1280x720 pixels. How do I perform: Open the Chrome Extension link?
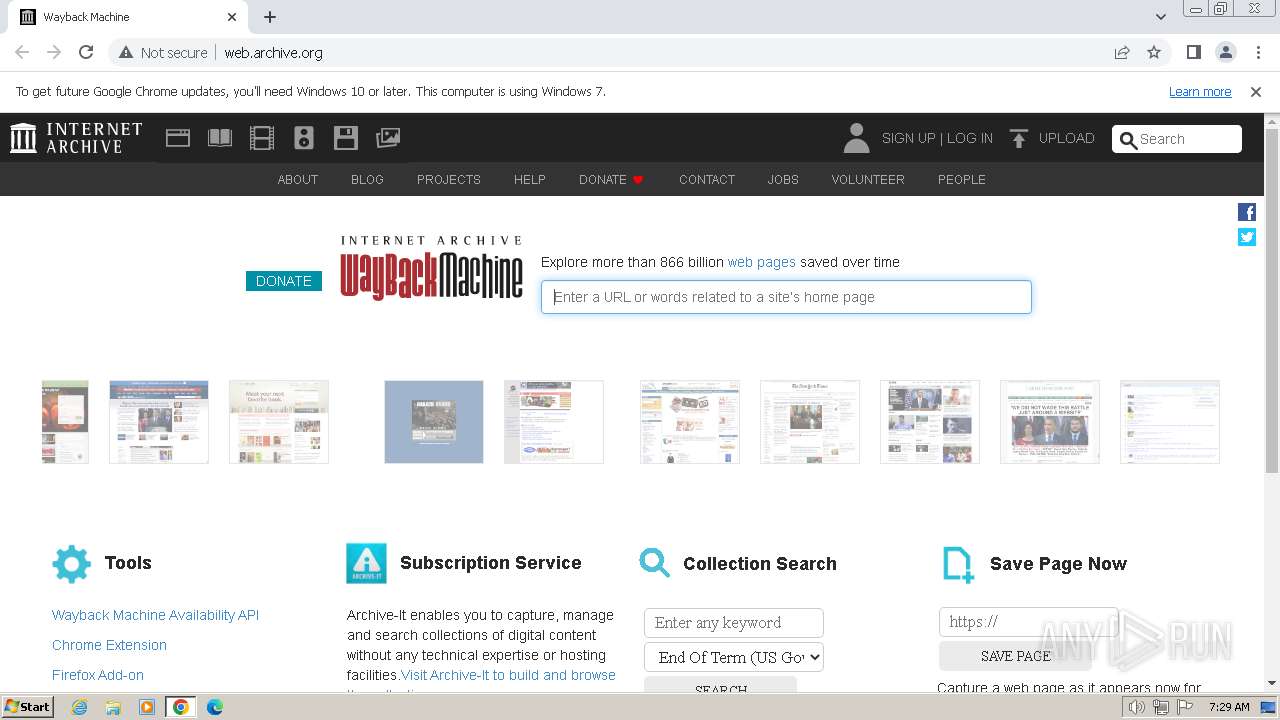109,645
